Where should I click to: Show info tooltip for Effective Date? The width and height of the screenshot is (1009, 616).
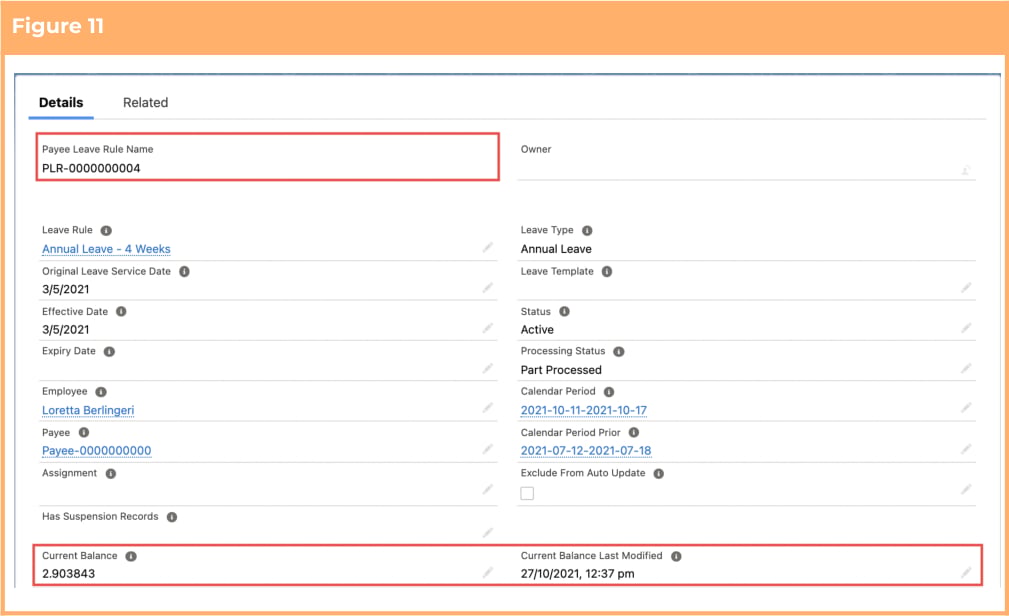click(121, 312)
